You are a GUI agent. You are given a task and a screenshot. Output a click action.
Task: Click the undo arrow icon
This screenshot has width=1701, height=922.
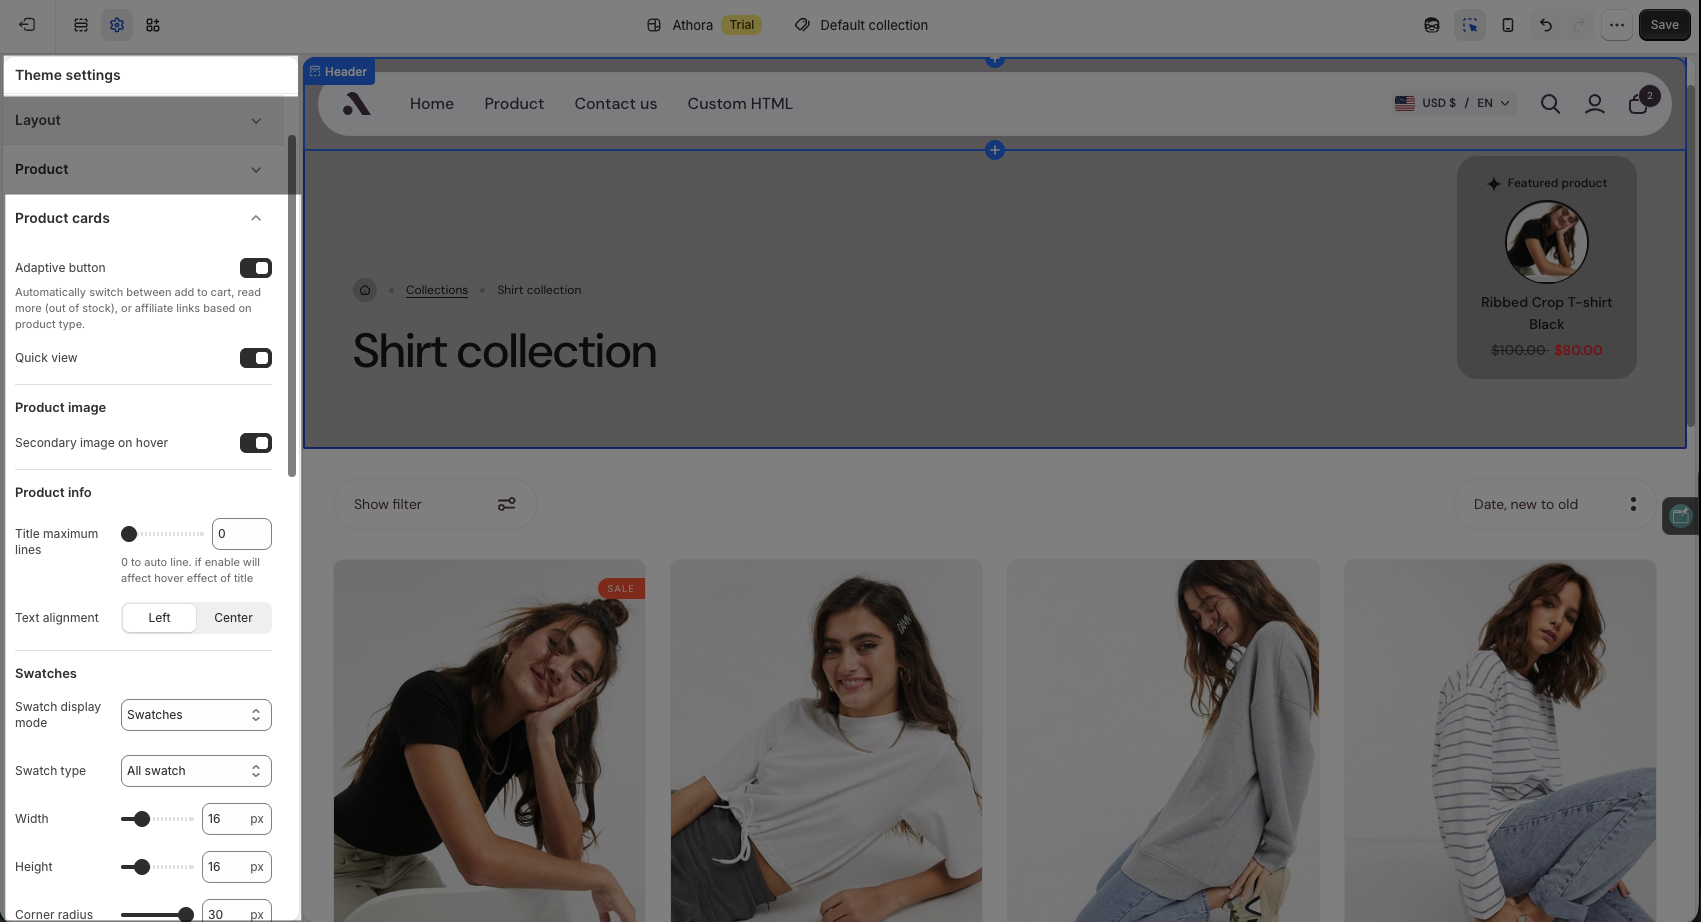click(1546, 25)
